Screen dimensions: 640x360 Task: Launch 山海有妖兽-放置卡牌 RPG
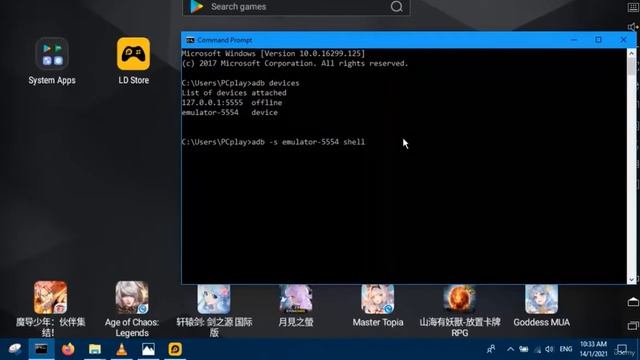pos(460,299)
